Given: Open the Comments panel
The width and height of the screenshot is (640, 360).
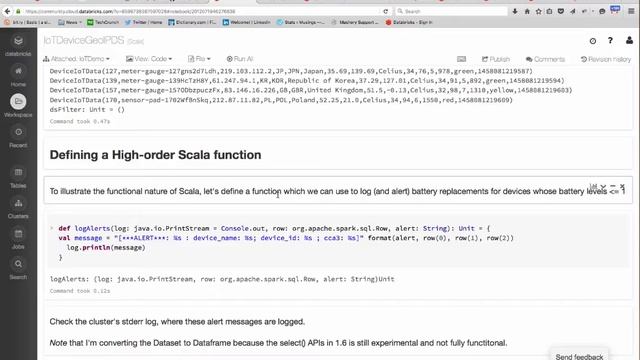Looking at the screenshot, I should tap(545, 59).
